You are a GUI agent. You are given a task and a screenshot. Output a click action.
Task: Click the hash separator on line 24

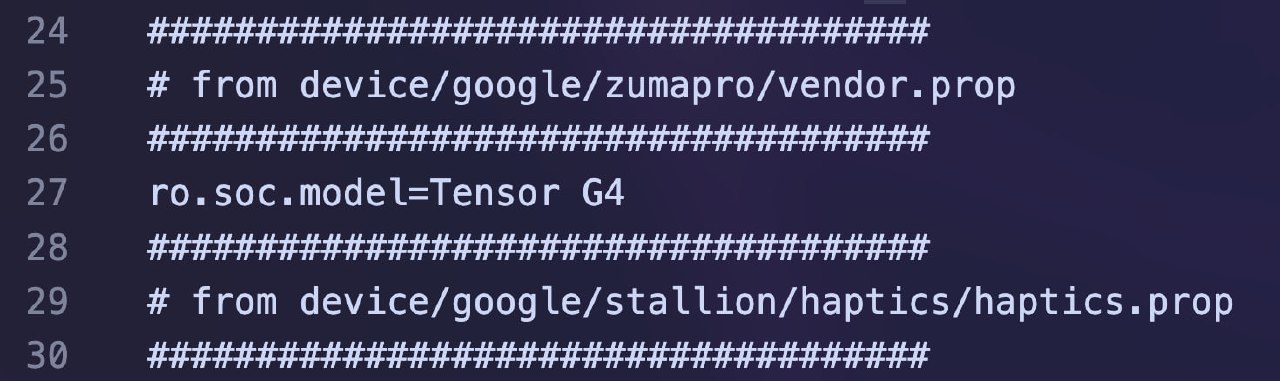click(539, 31)
